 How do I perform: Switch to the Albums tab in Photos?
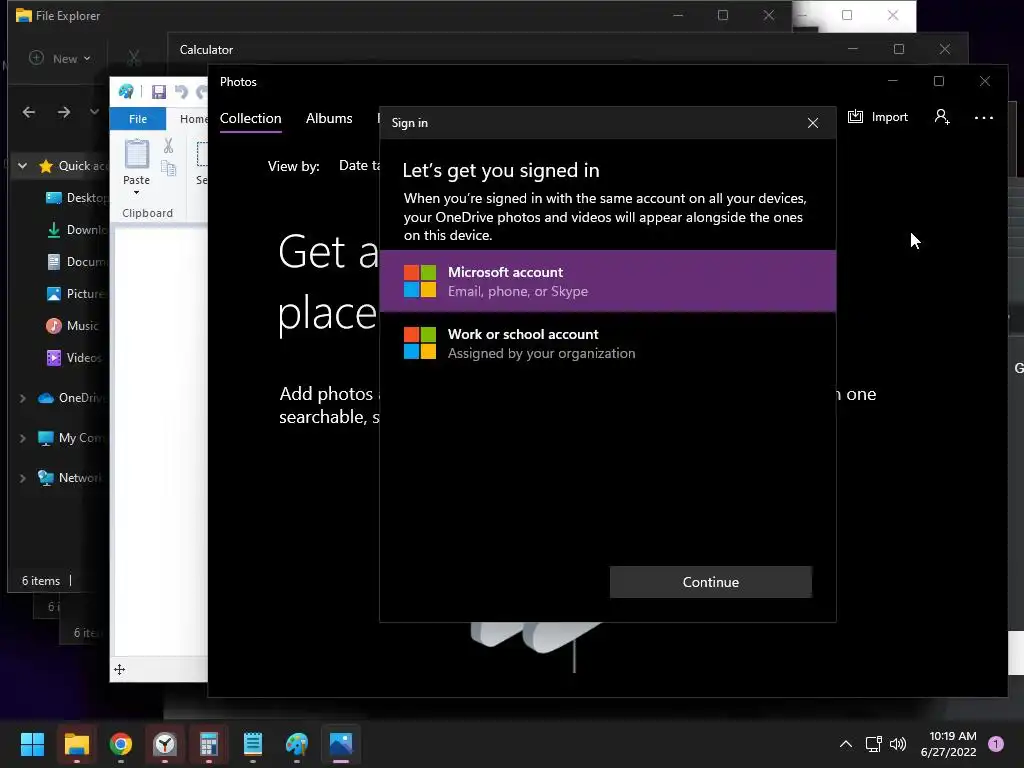(328, 118)
